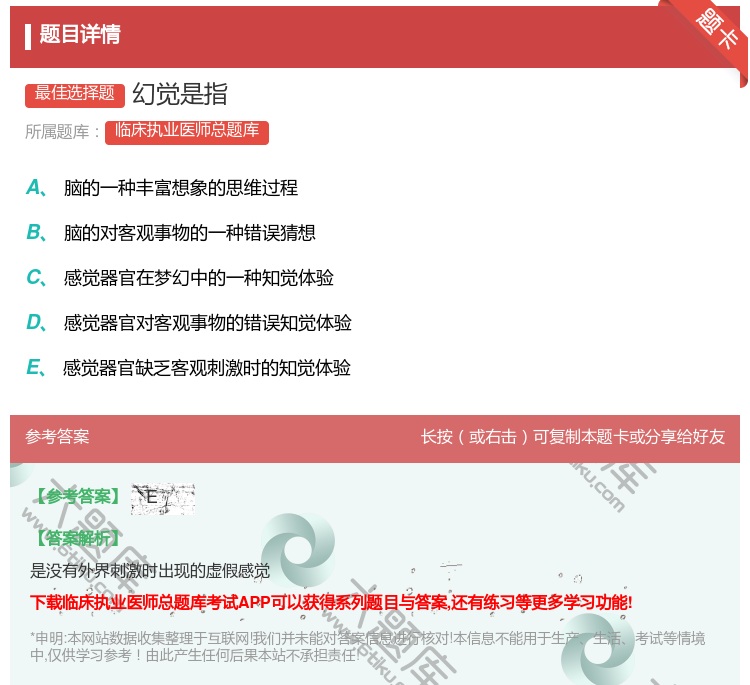Select option B 脑的对客观事物的一种错误猜想

(x=171, y=232)
